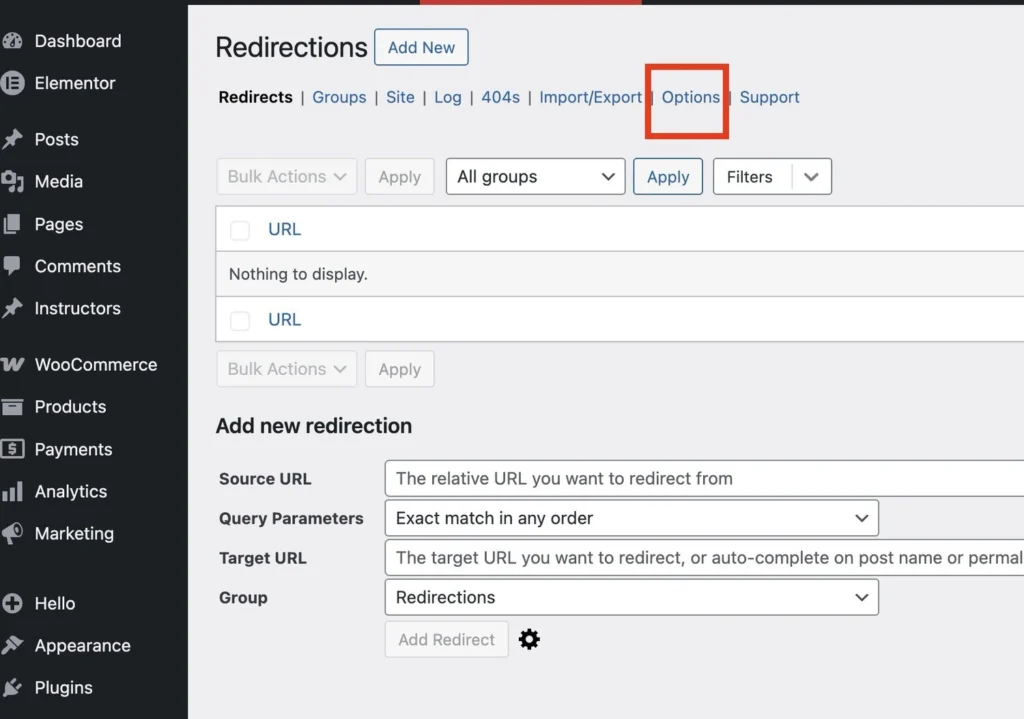Open the 404s tab
The image size is (1024, 719).
point(500,97)
